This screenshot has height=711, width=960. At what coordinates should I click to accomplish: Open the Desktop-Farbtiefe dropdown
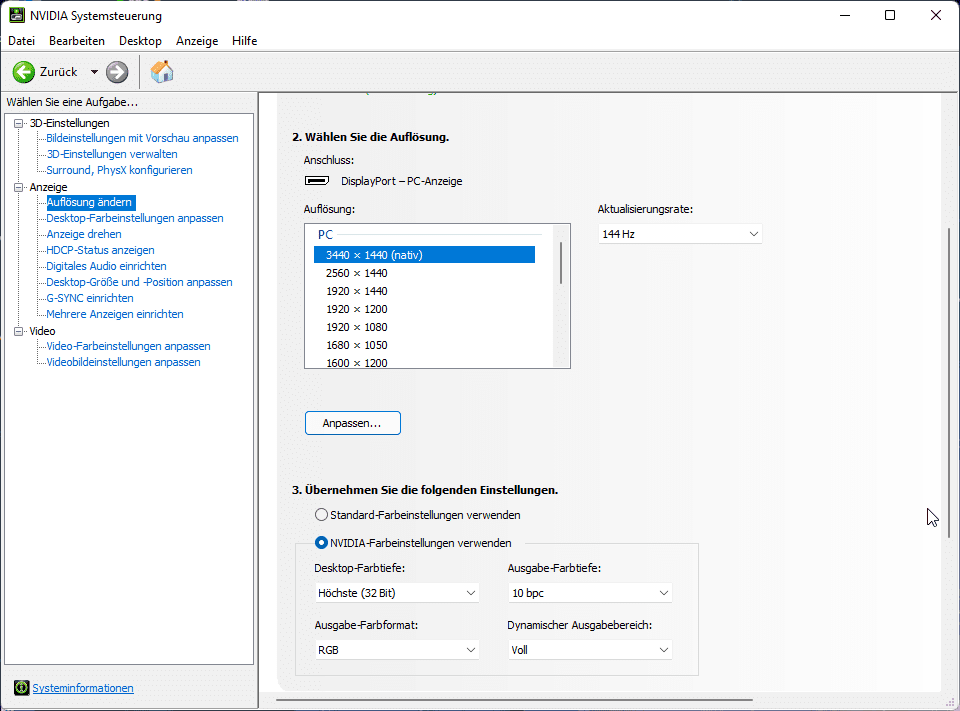pos(397,593)
